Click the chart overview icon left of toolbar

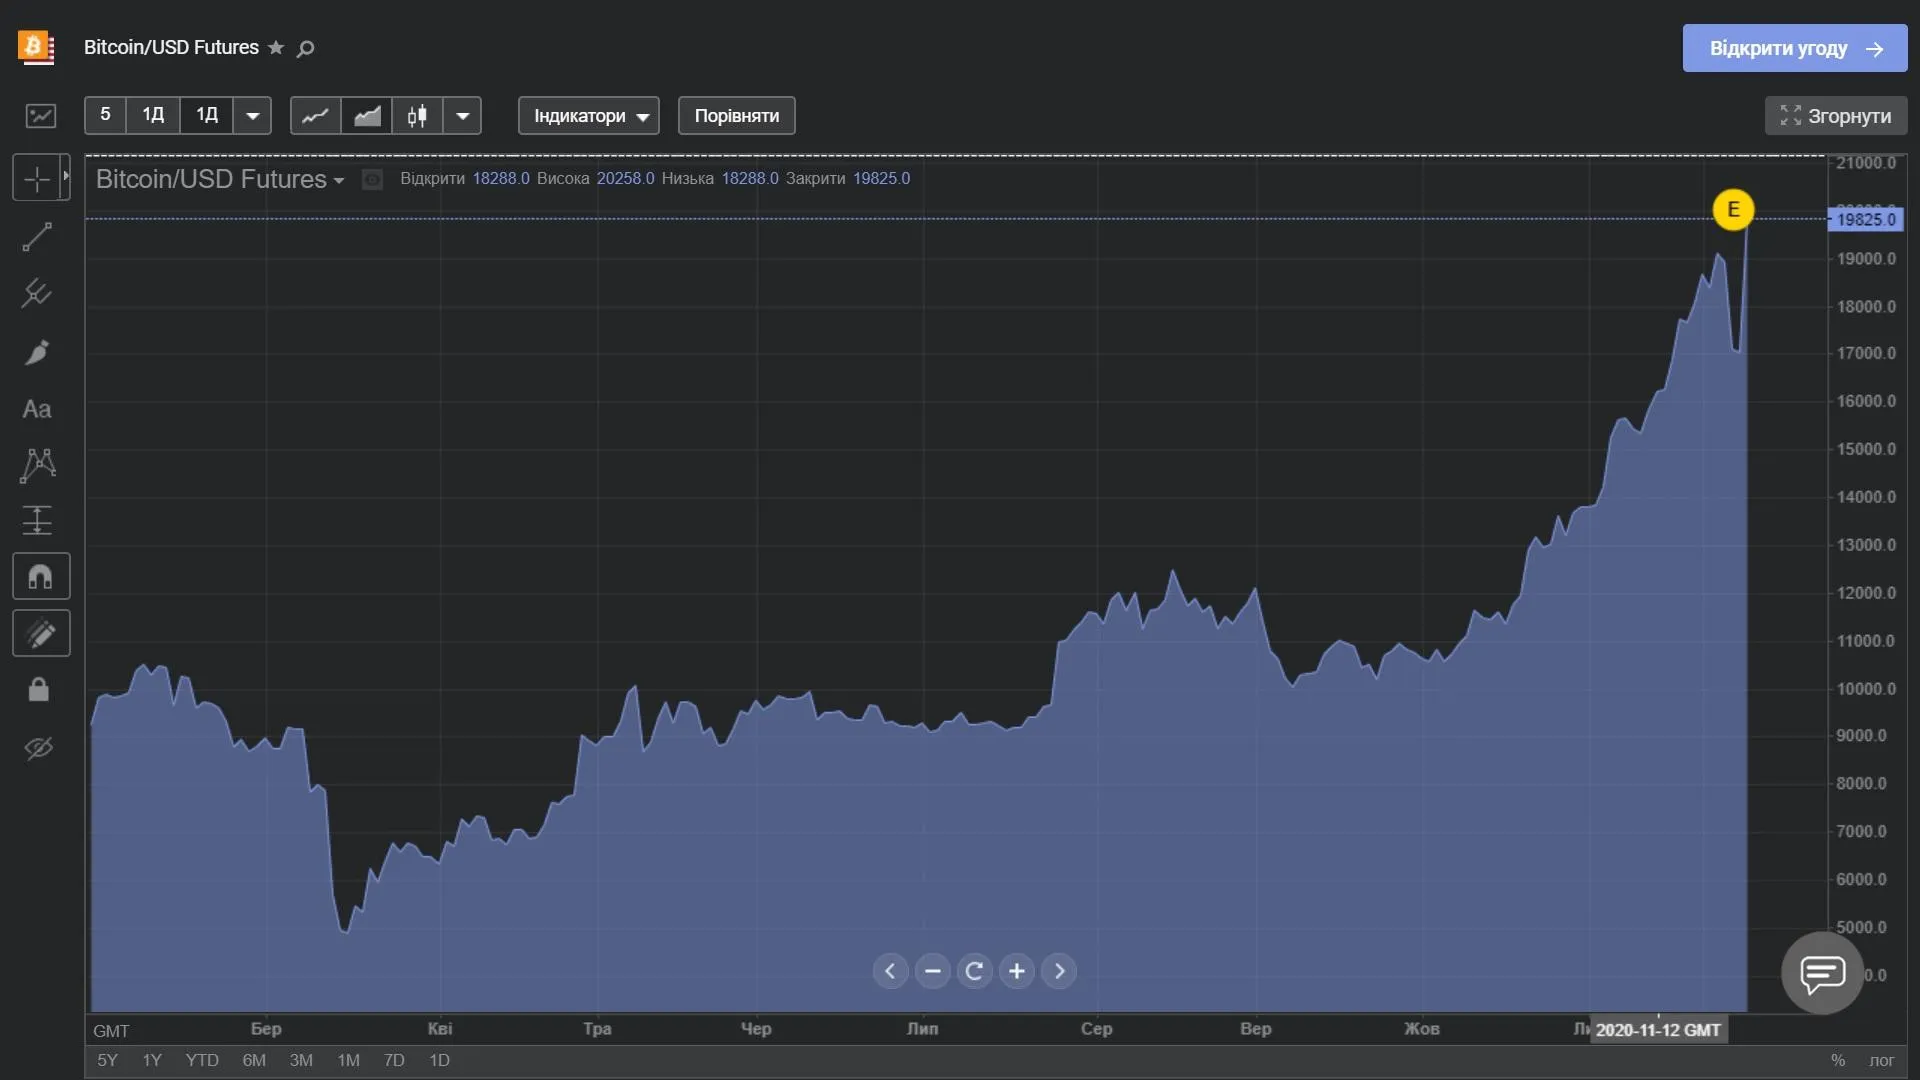[41, 116]
